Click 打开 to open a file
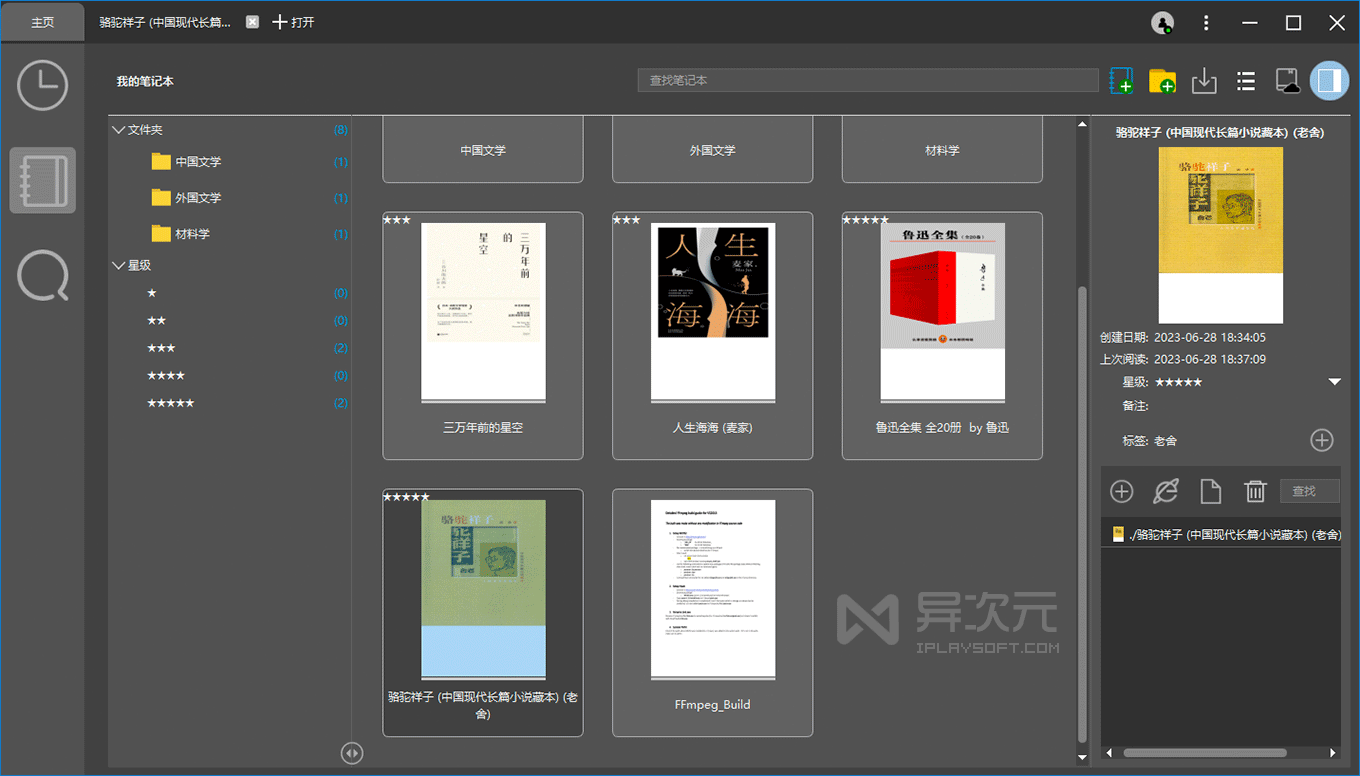This screenshot has height=776, width=1360. tap(292, 21)
